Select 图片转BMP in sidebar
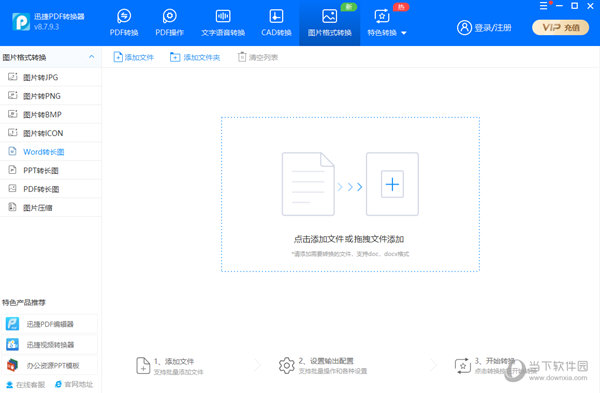Image resolution: width=600 pixels, height=393 pixels. (x=51, y=114)
